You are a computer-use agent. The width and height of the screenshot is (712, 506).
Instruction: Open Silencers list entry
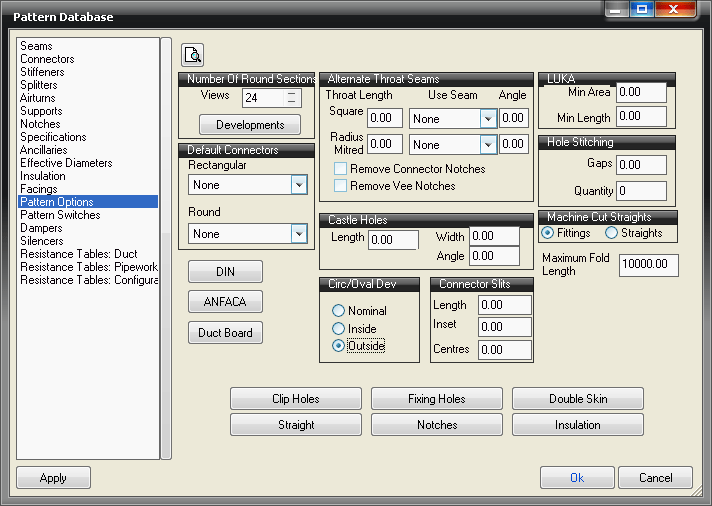42,241
